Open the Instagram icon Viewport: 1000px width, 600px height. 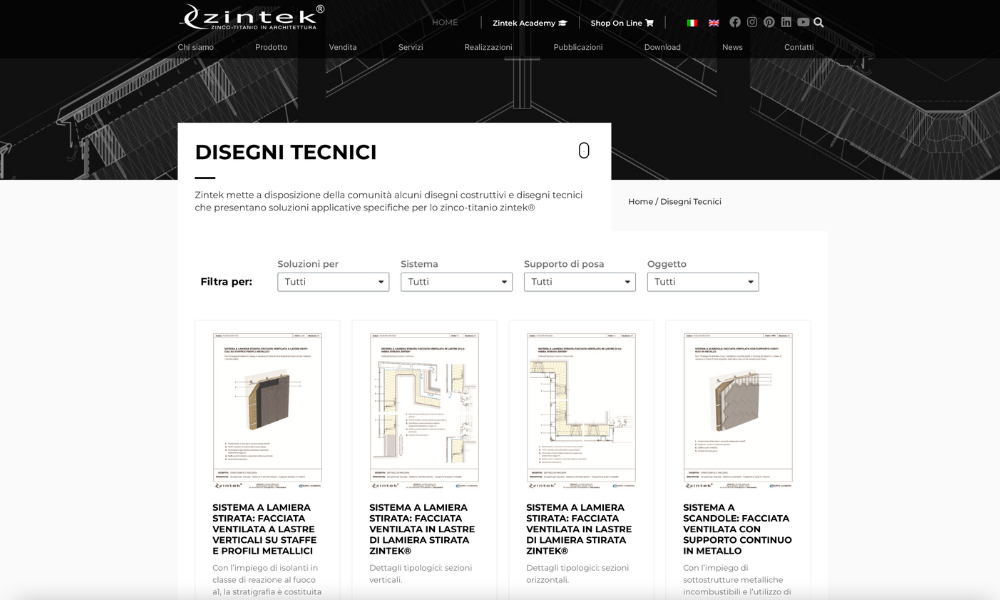pos(752,22)
